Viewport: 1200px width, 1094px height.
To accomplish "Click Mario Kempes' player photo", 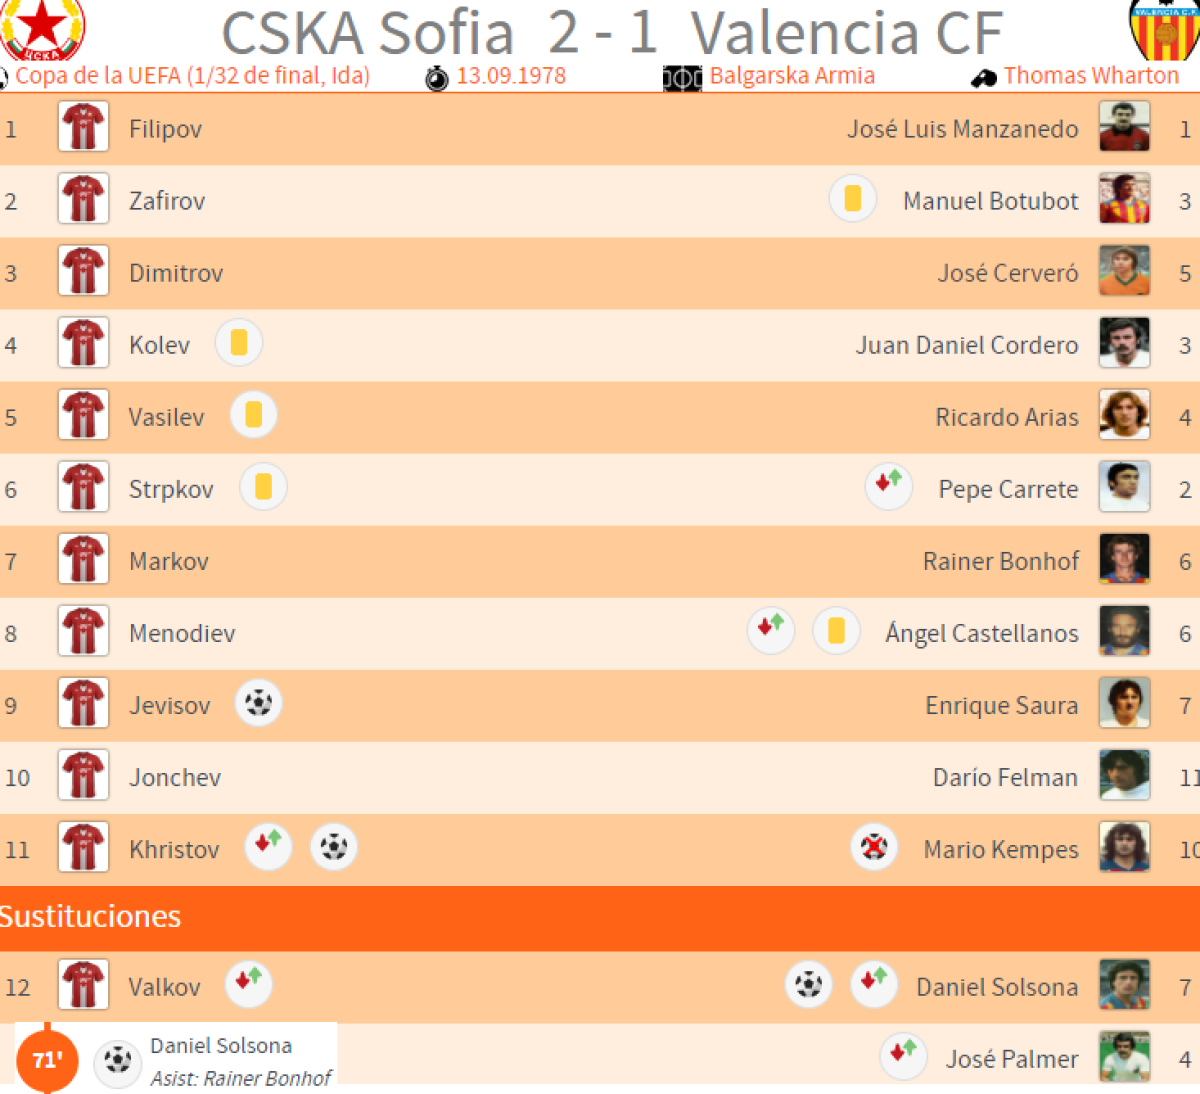I will [x=1124, y=848].
